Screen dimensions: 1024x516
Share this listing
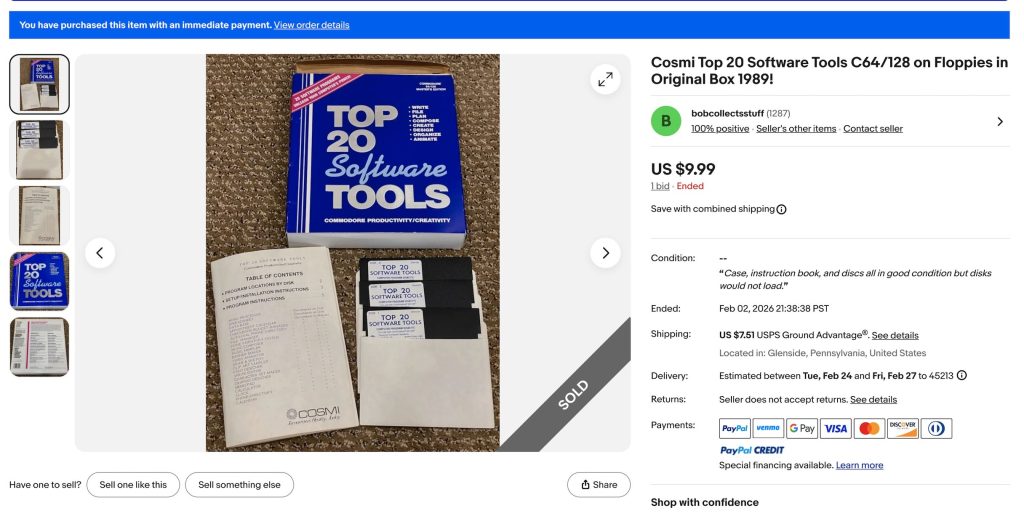coord(599,485)
